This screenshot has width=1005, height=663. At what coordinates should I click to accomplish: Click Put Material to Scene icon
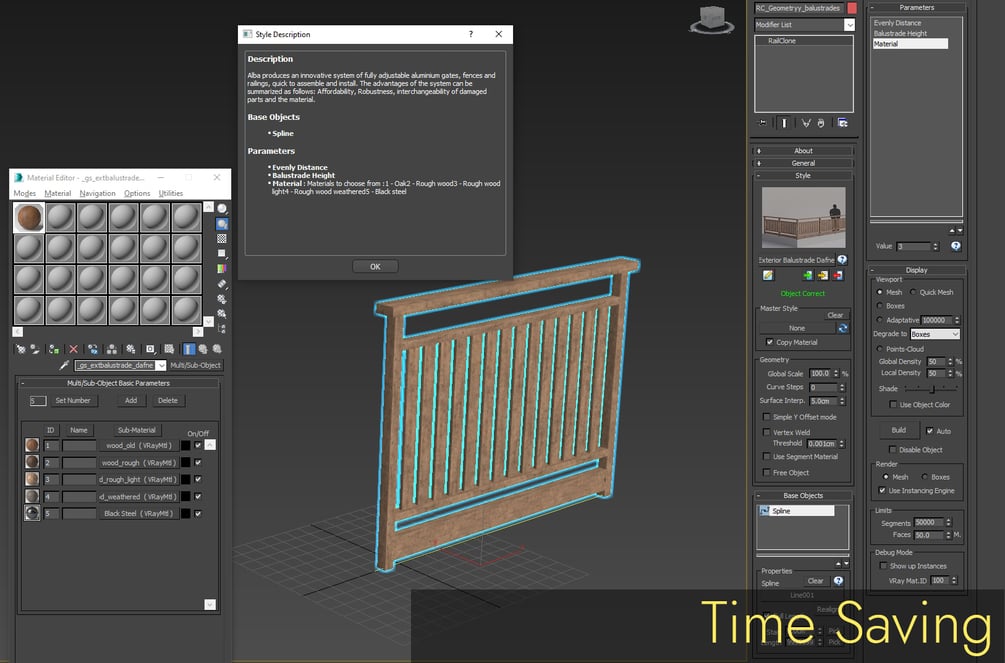[x=35, y=349]
